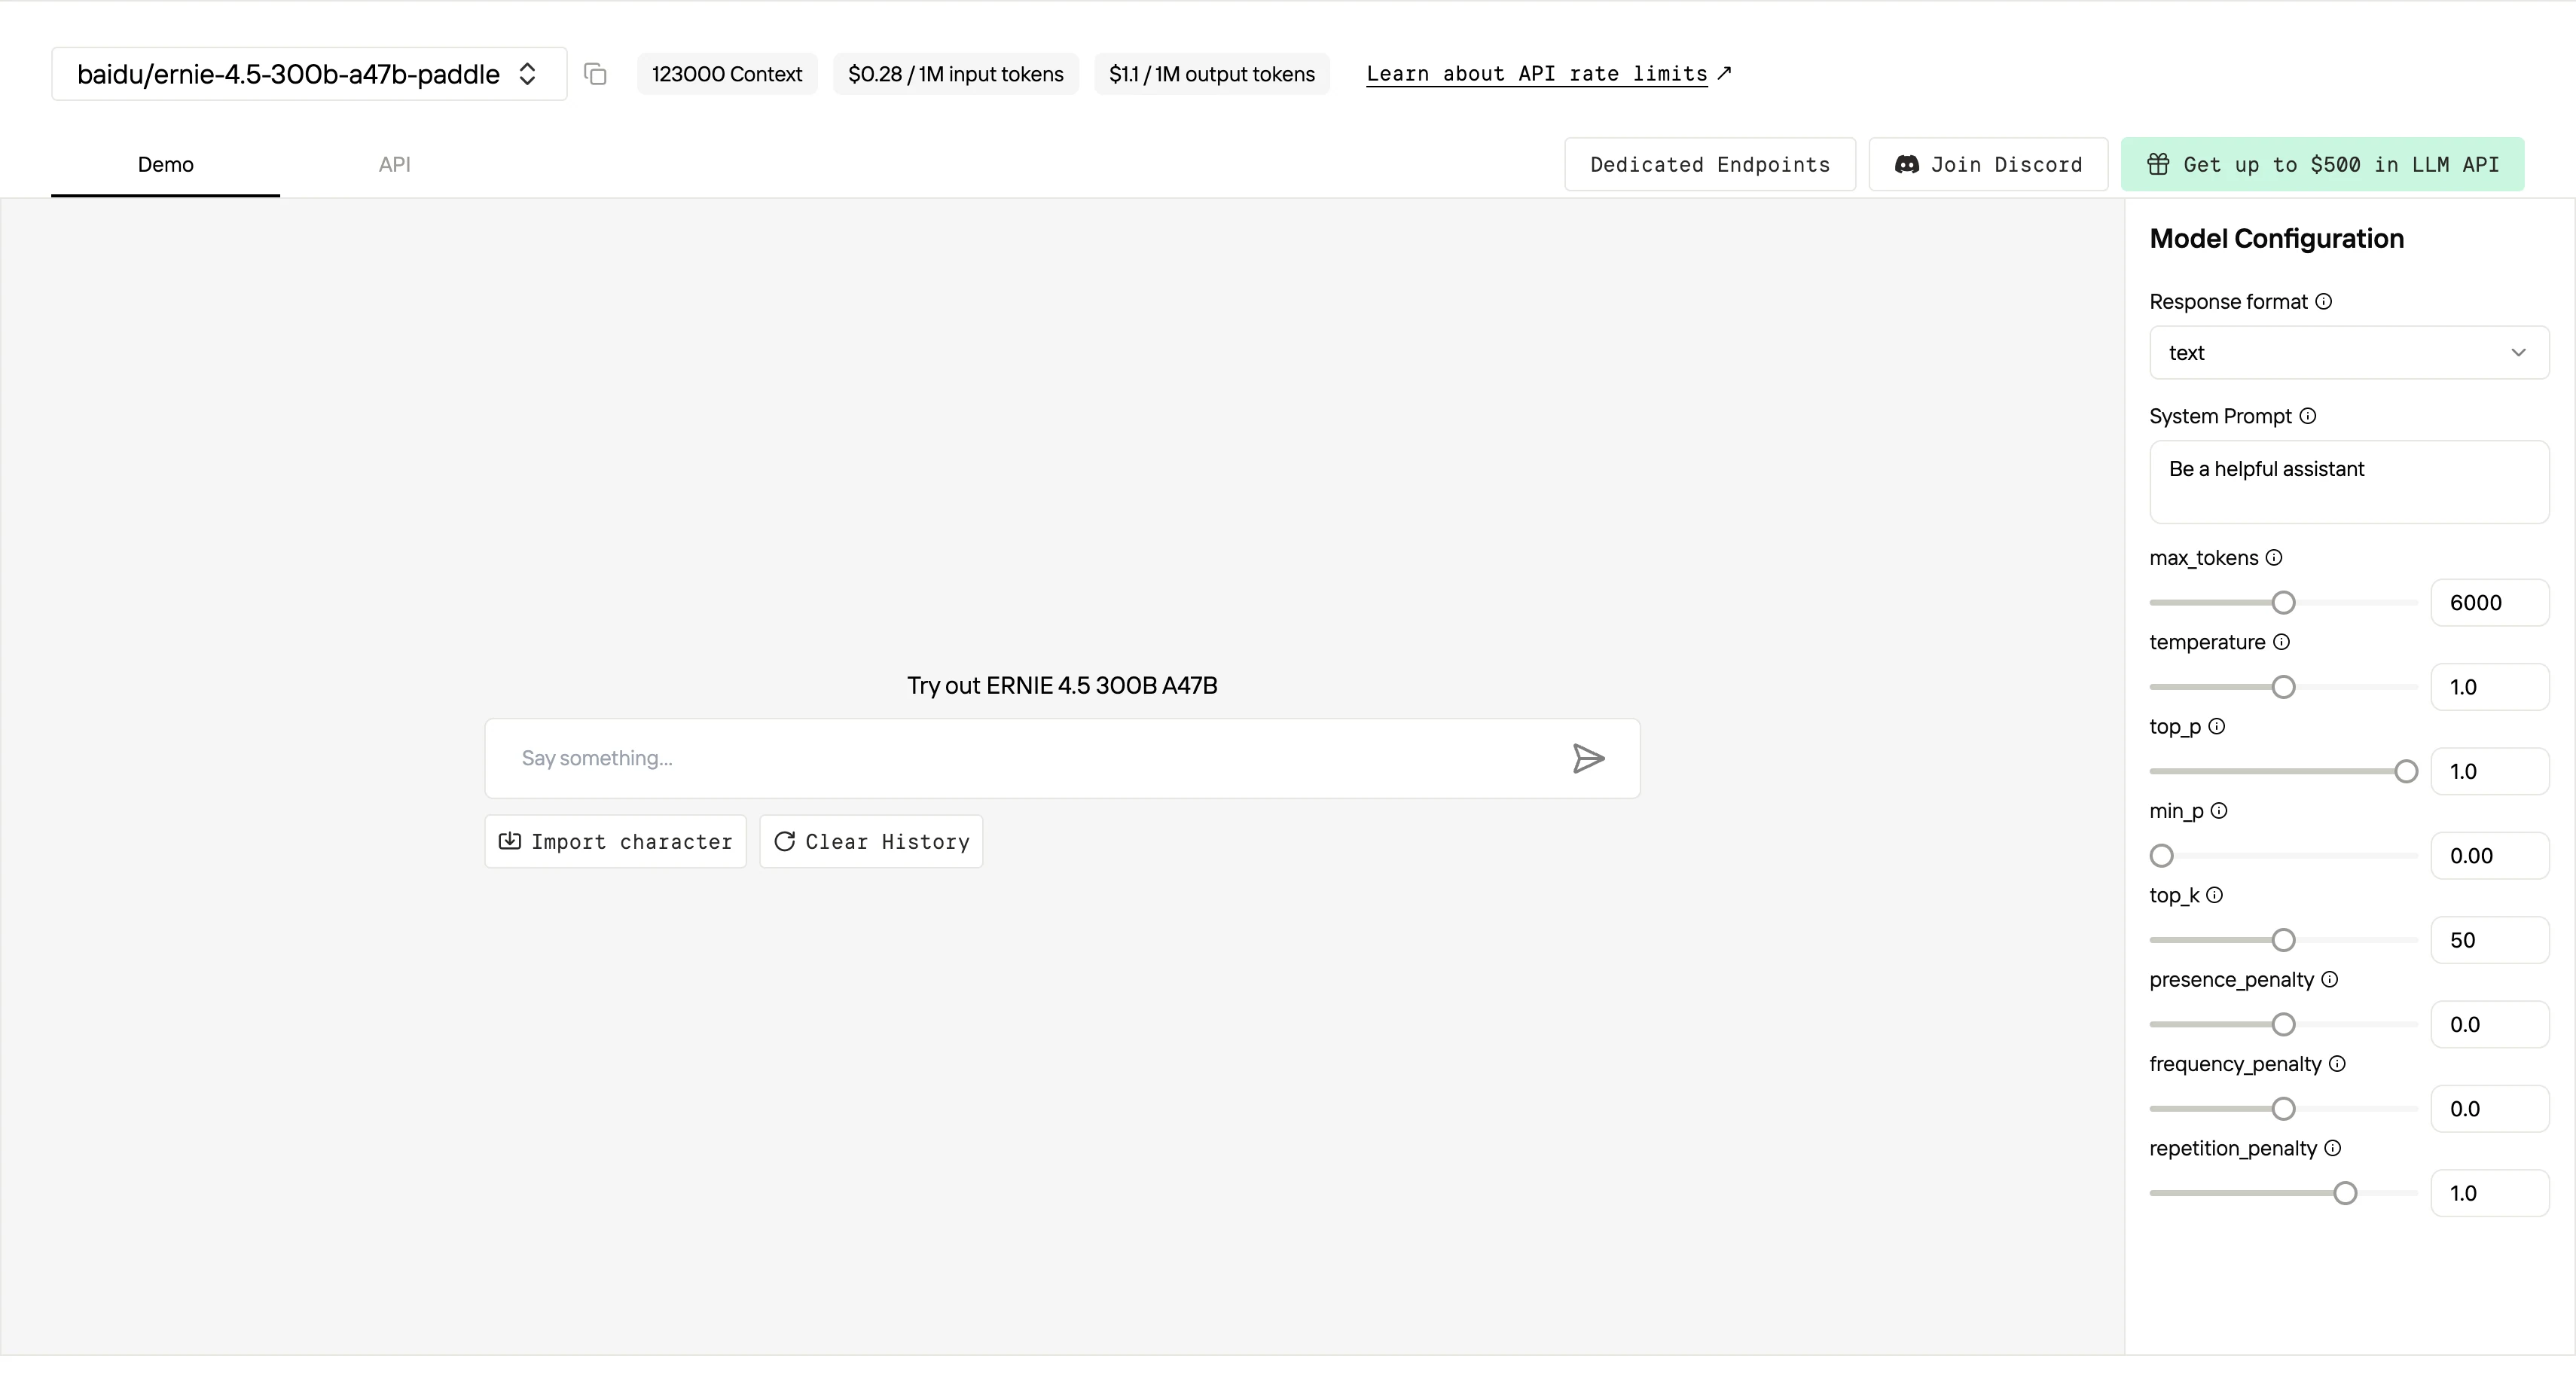Show info icon next to repetition_penalty
The image size is (2576, 1398).
[2332, 1148]
